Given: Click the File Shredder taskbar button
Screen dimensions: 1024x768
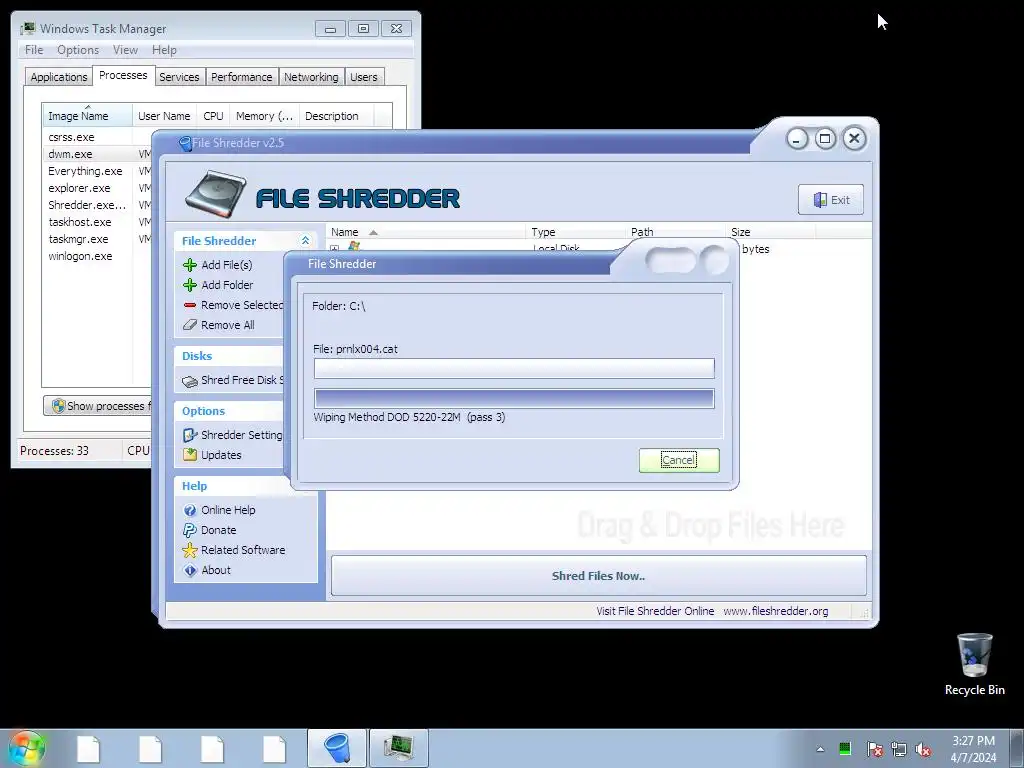Looking at the screenshot, I should [337, 748].
